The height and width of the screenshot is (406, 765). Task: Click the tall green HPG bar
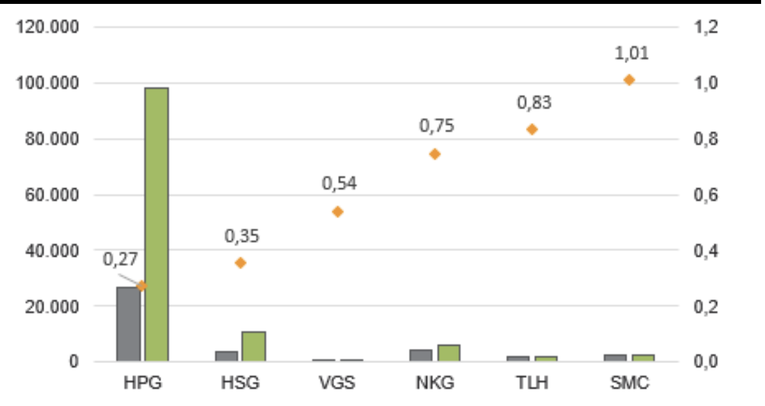pos(156,223)
